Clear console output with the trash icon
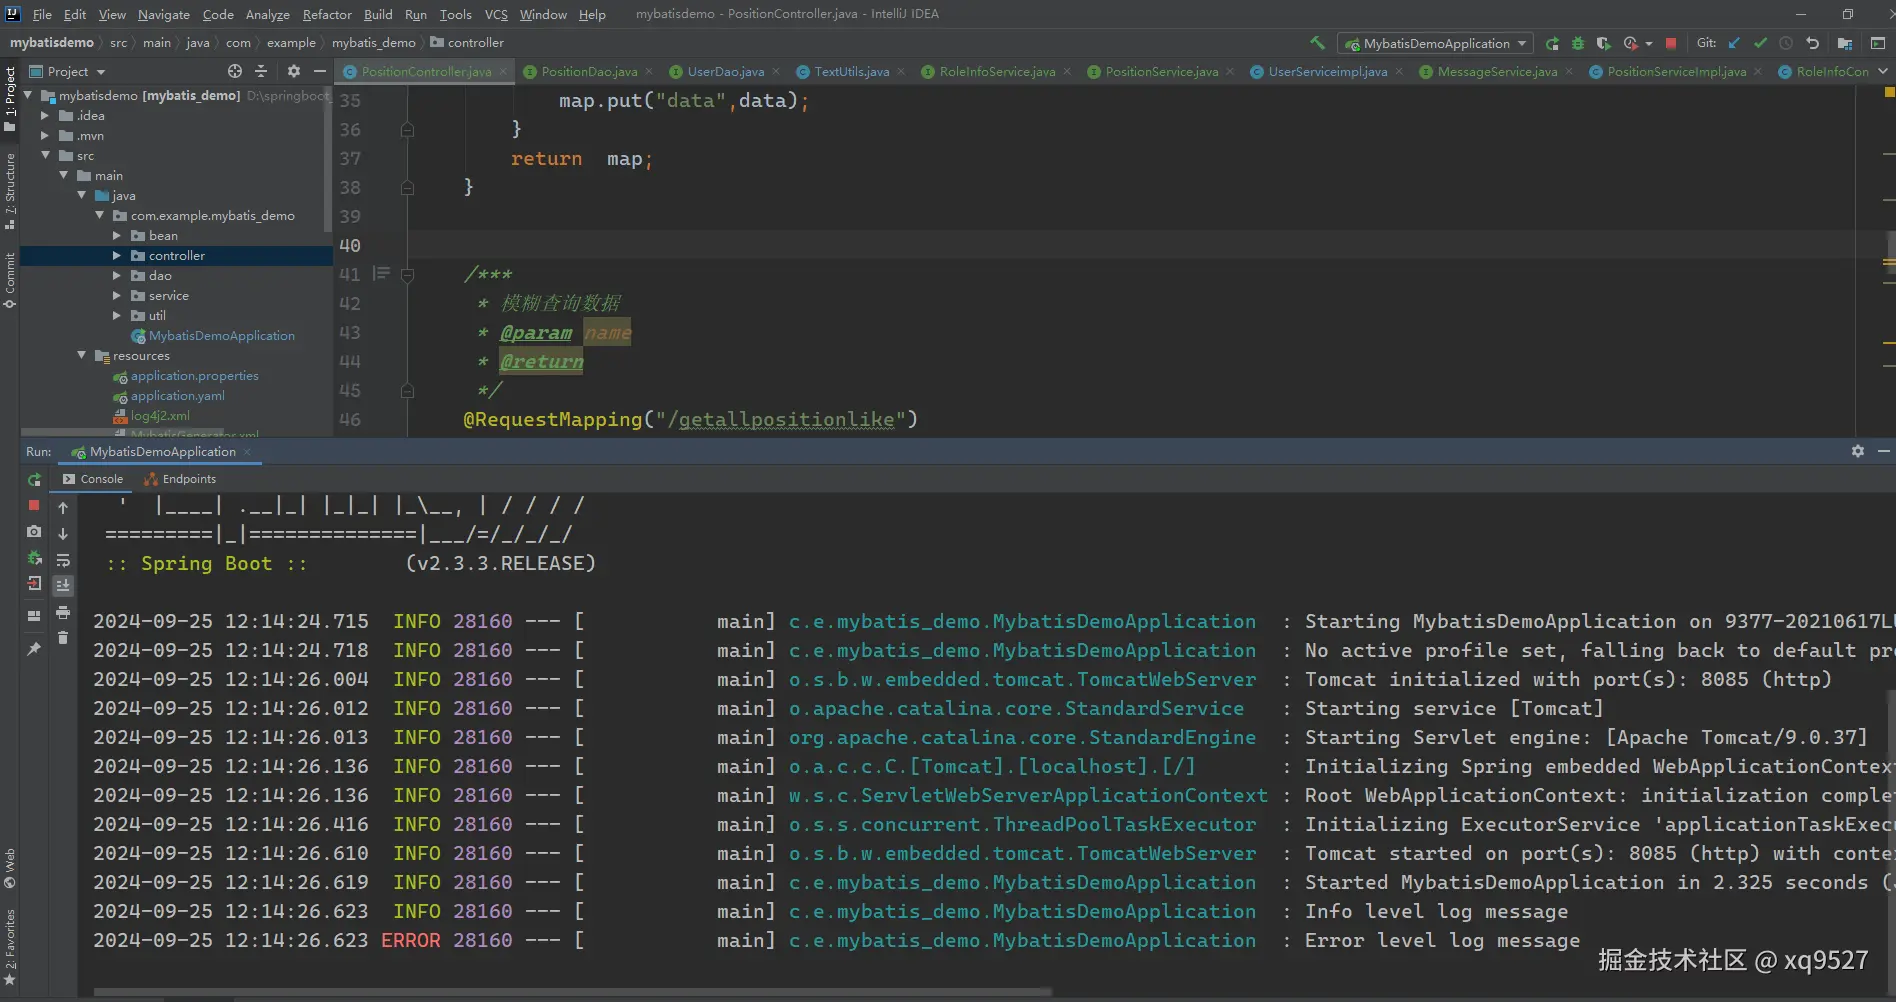Image resolution: width=1896 pixels, height=1002 pixels. 63,638
